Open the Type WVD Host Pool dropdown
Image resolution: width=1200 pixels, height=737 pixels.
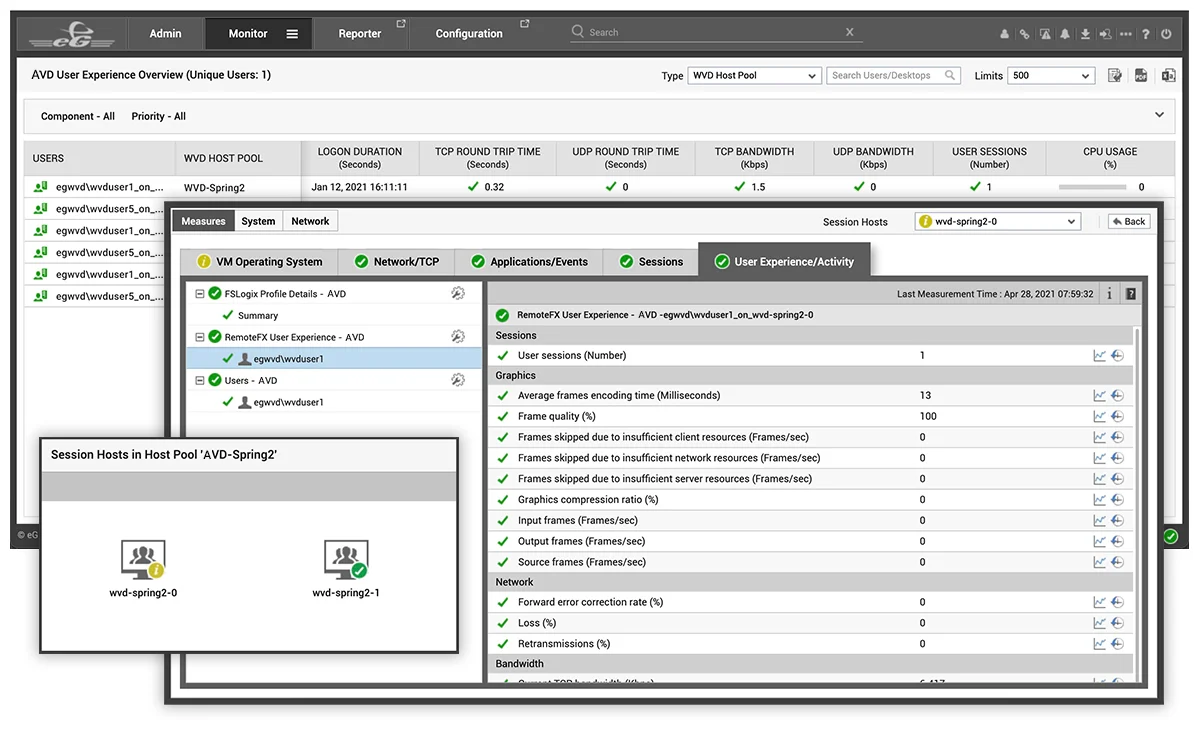click(x=755, y=75)
